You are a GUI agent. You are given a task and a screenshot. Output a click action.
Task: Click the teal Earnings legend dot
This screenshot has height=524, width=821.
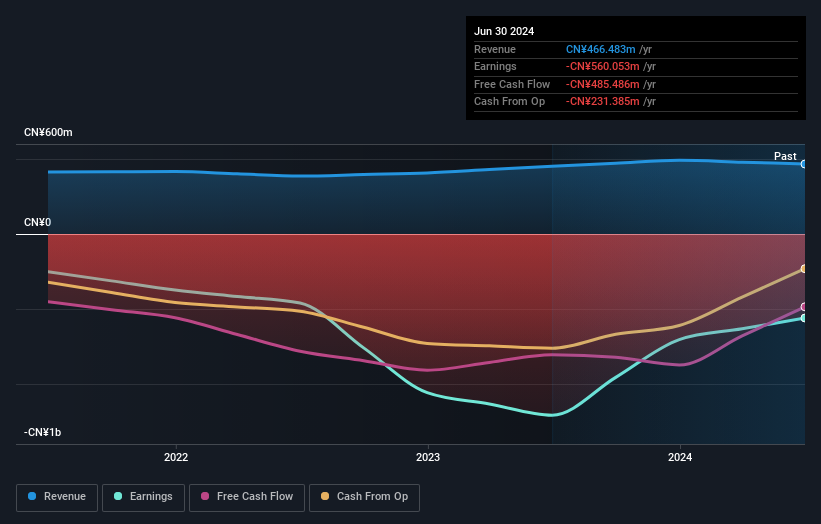(118, 496)
